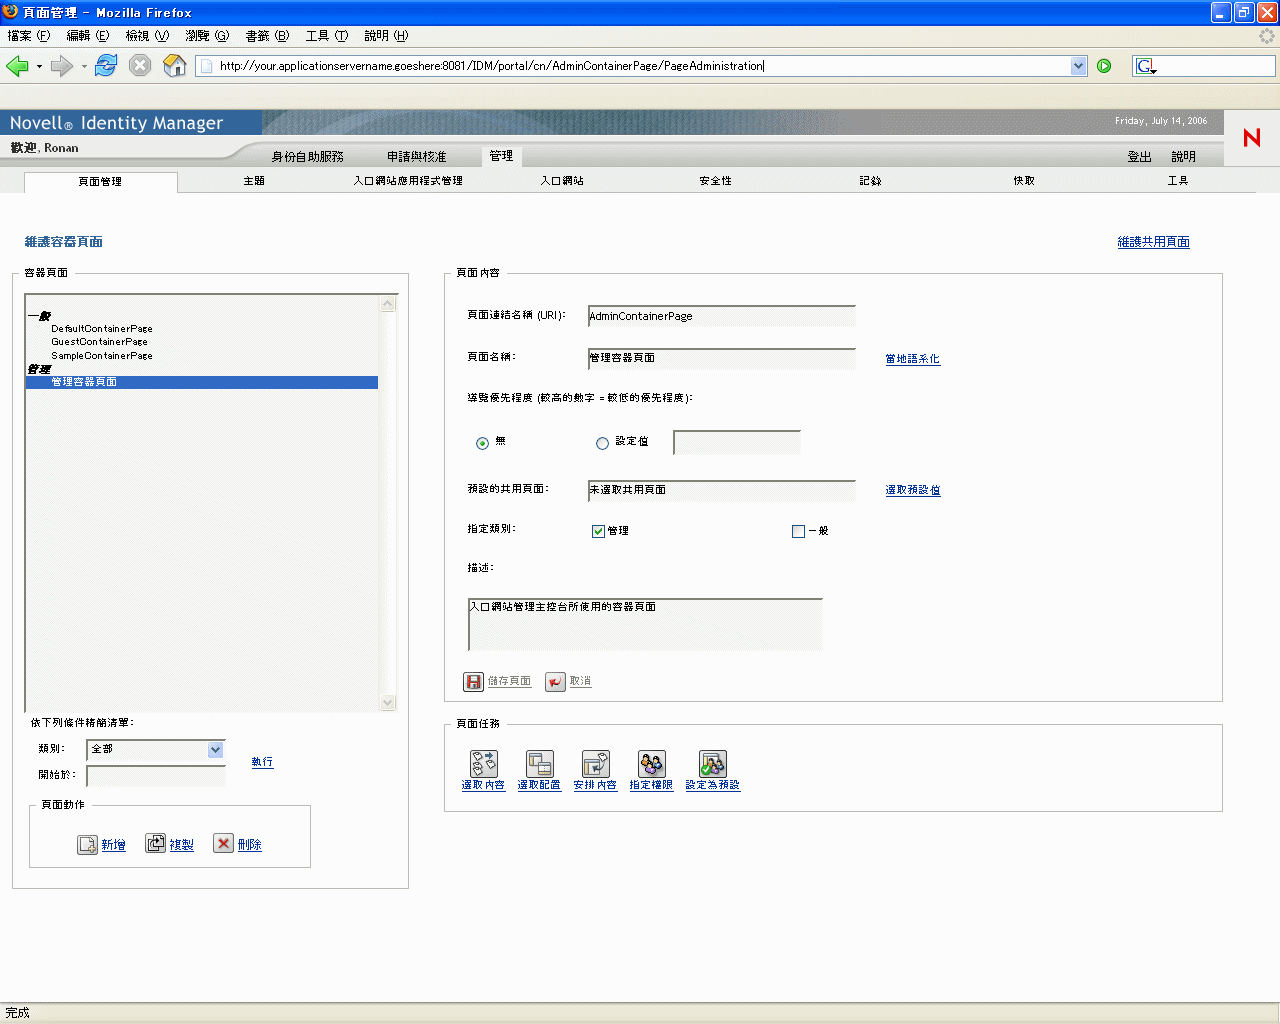The width and height of the screenshot is (1280, 1024).
Task: Open the Forward button history dropdown arrow
Action: [84, 67]
